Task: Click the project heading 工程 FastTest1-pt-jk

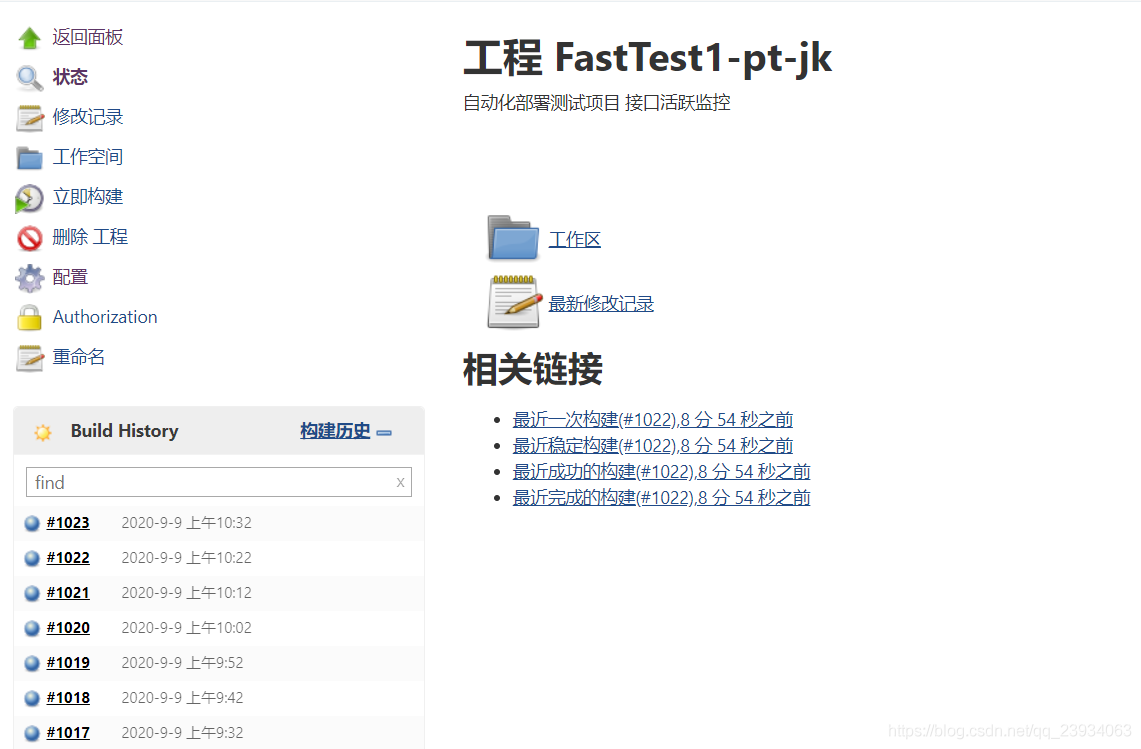Action: click(648, 58)
